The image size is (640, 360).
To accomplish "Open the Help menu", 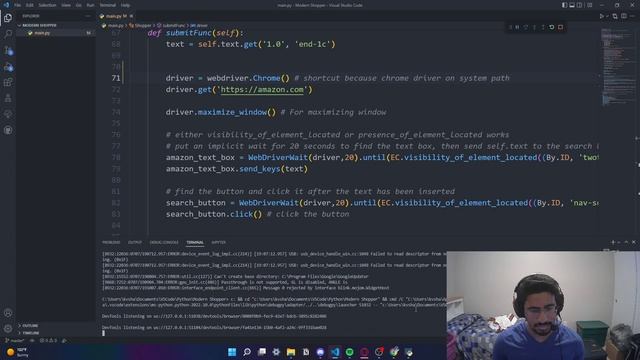I will point(125,5).
